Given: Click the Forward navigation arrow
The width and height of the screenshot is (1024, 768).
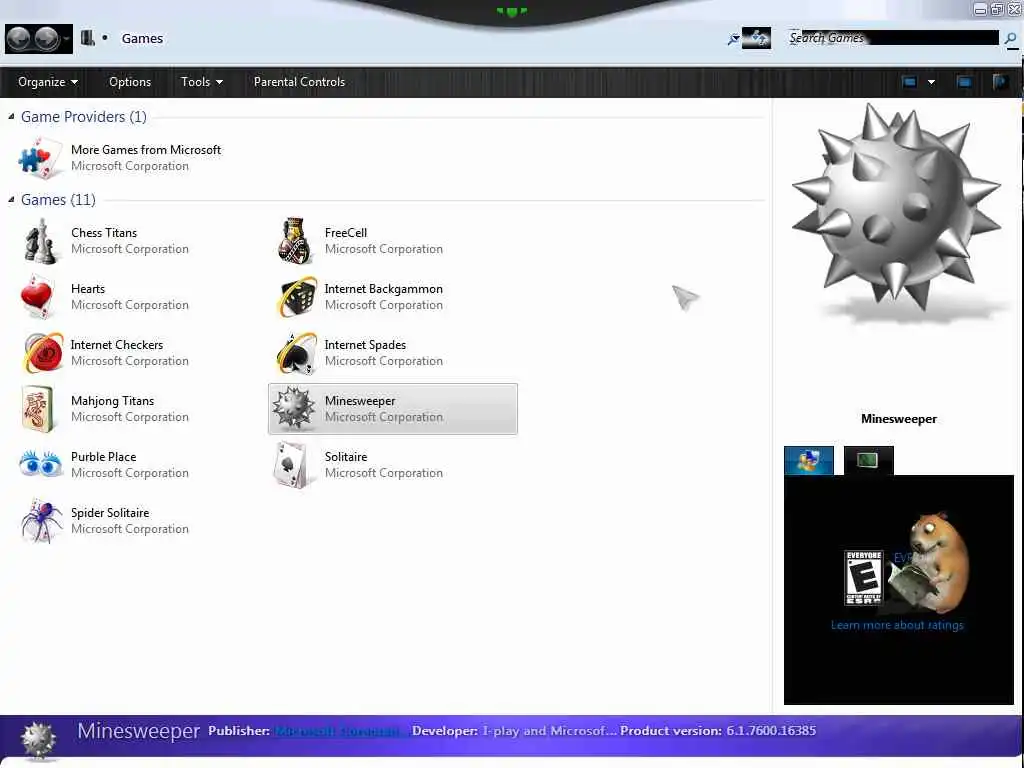Looking at the screenshot, I should [x=46, y=39].
